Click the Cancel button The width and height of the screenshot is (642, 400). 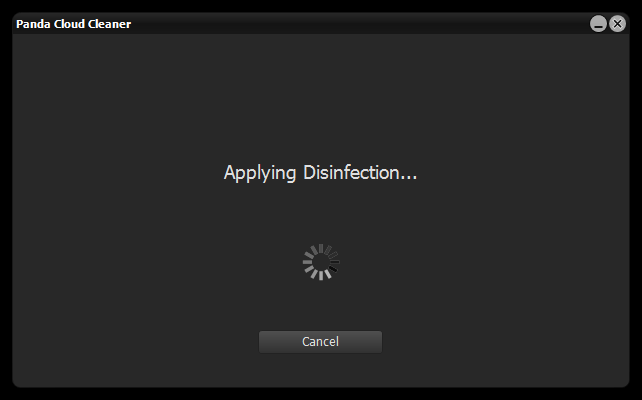(x=320, y=342)
